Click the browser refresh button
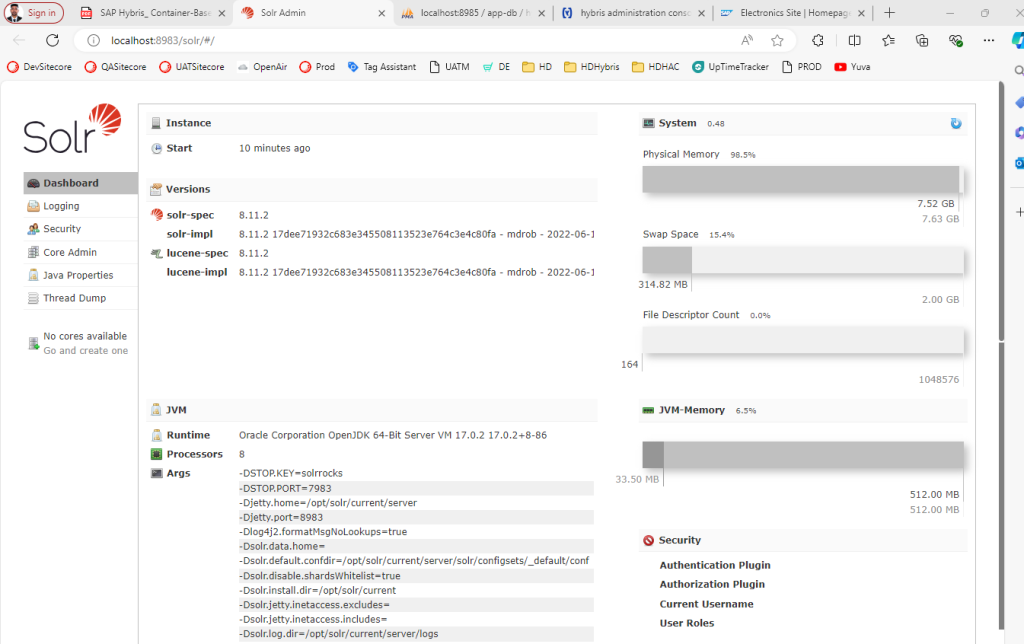Image resolution: width=1024 pixels, height=644 pixels. (52, 41)
